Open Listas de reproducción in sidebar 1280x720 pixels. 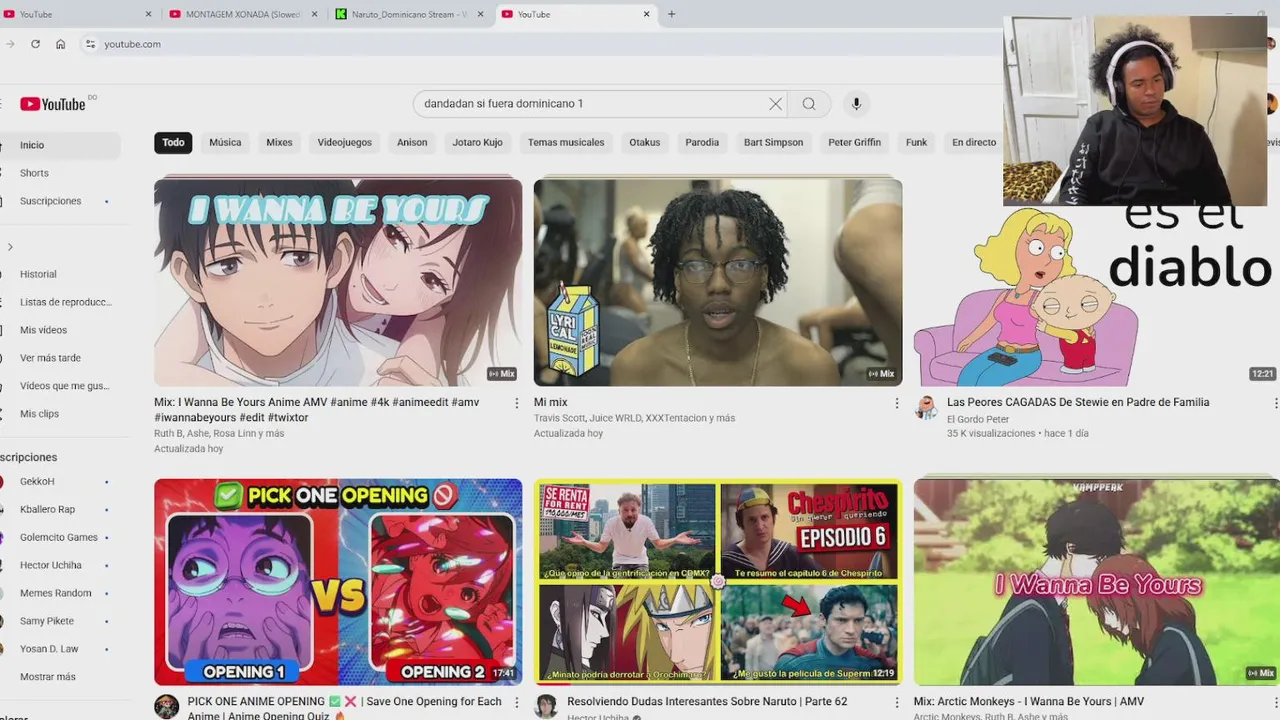[x=60, y=302]
